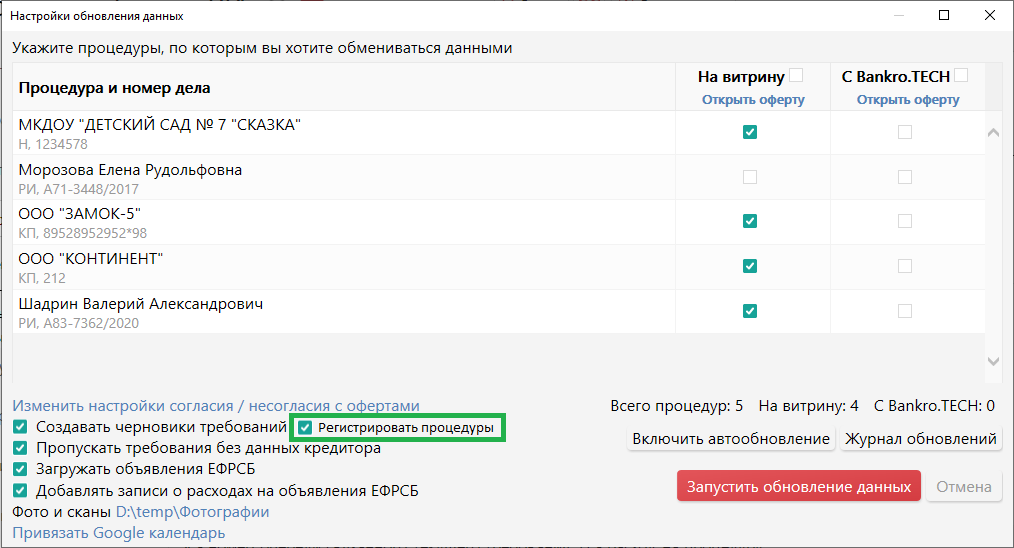Screen dimensions: 1014x548
Task: Click 'Привязать Google календарь' link
Action: (x=118, y=533)
